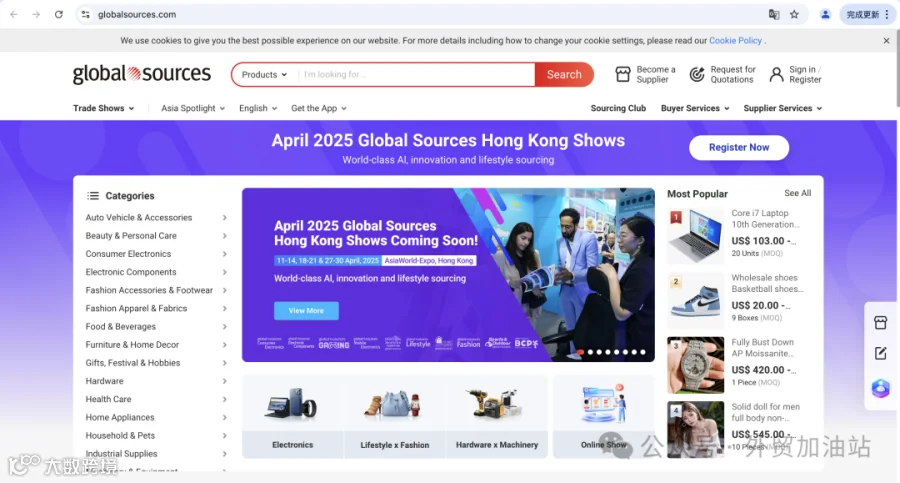The image size is (900, 483).
Task: Open the English language dropdown
Action: [x=258, y=108]
